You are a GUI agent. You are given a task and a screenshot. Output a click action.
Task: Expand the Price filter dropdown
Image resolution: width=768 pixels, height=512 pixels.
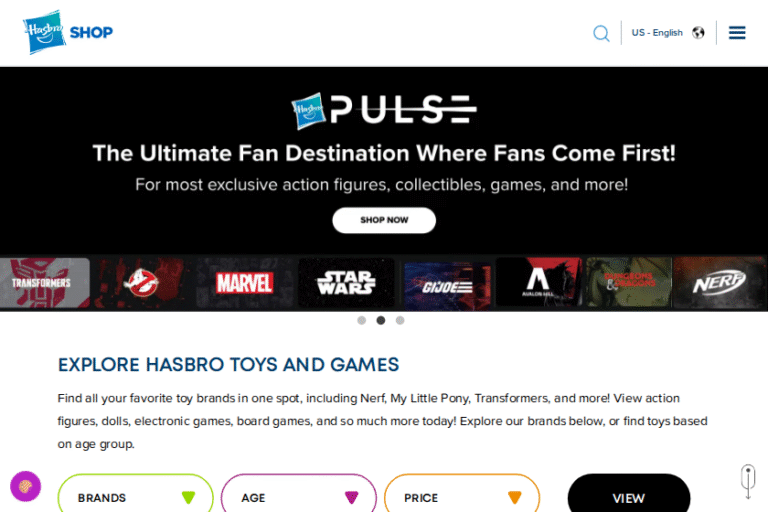462,494
